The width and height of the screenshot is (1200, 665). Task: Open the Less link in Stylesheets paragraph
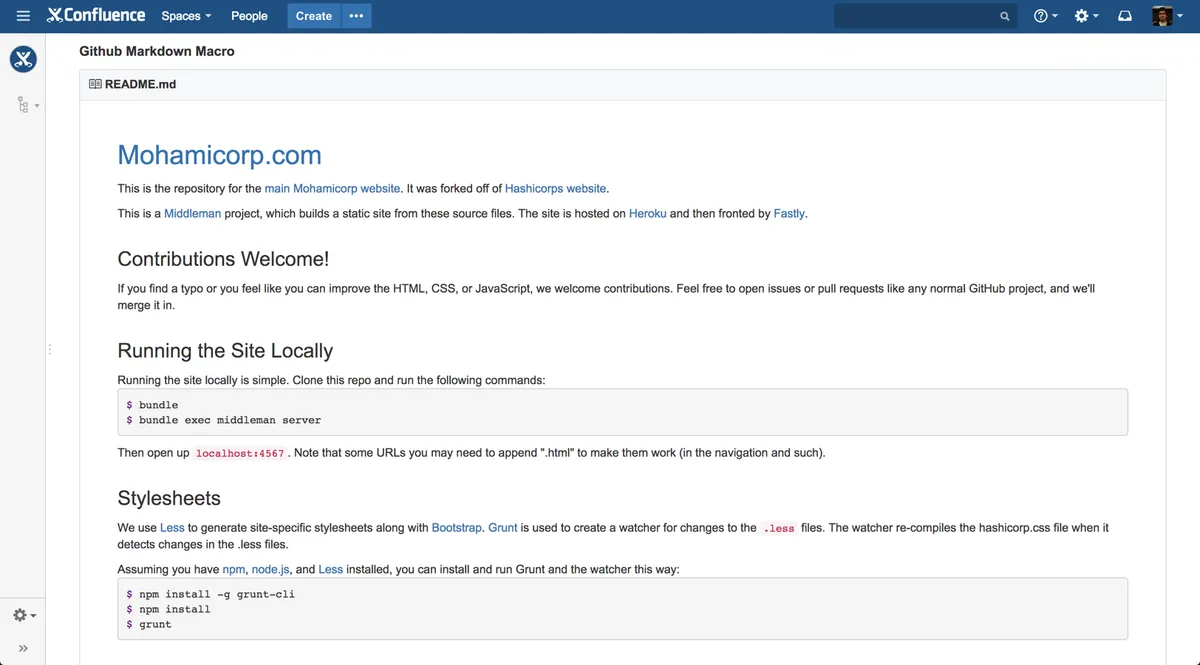pyautogui.click(x=172, y=528)
